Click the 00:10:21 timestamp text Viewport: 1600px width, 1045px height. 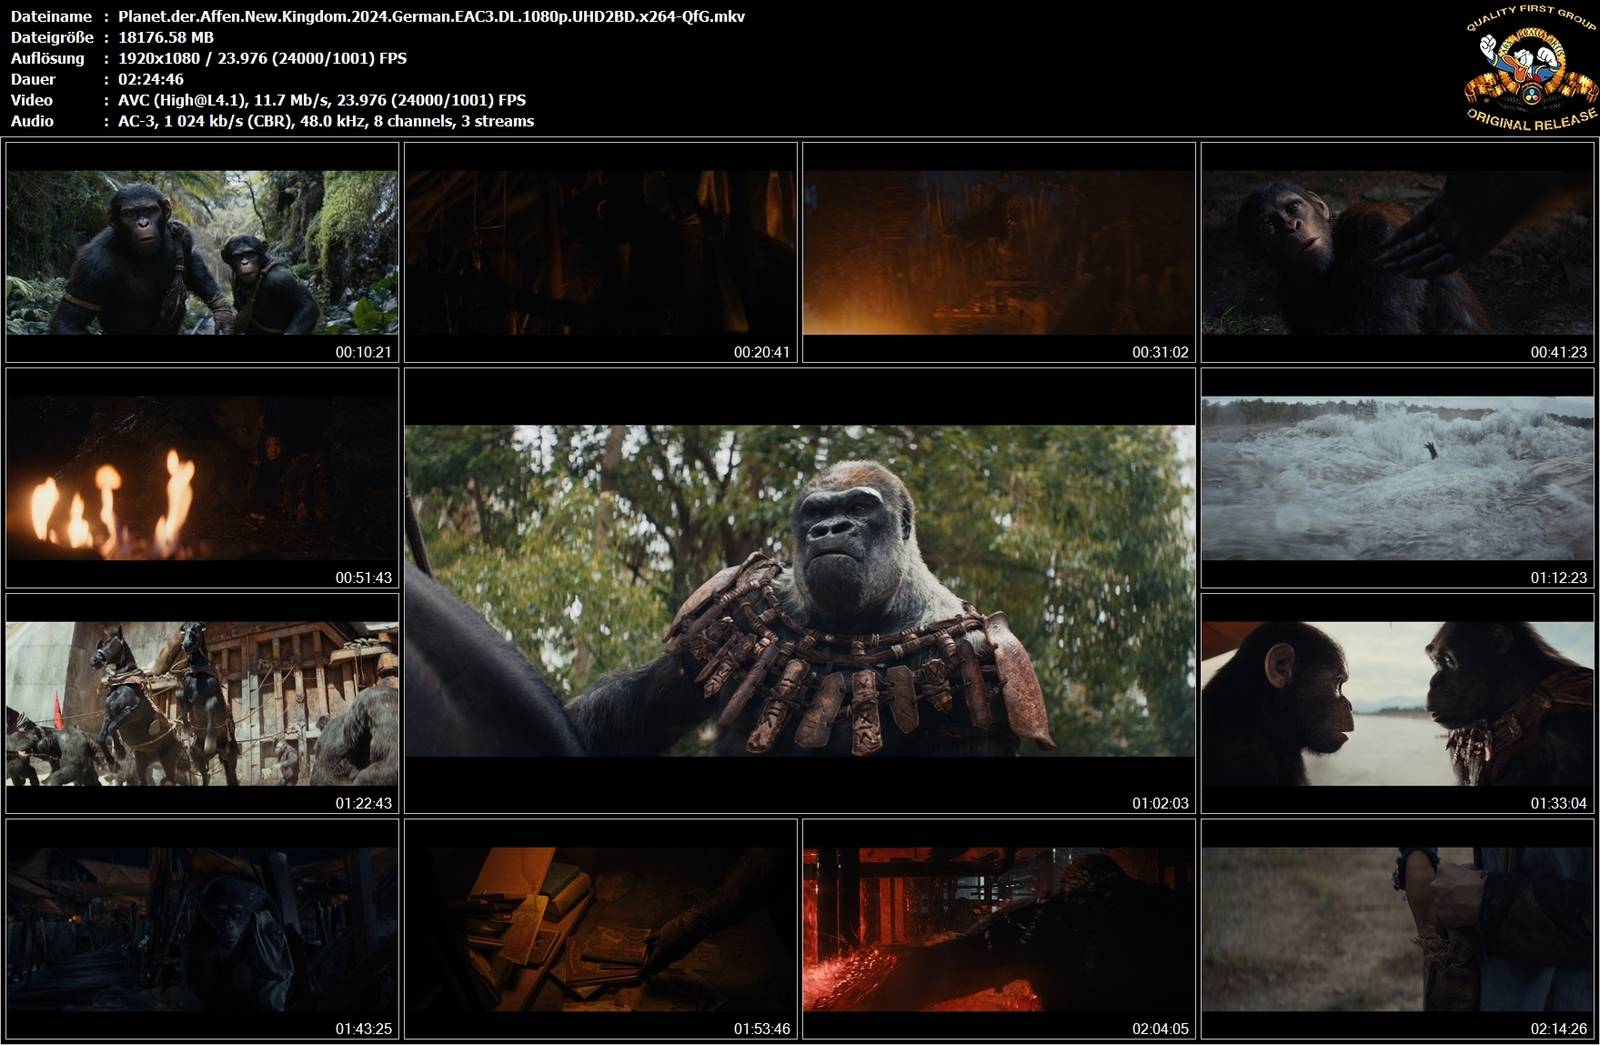pyautogui.click(x=363, y=352)
